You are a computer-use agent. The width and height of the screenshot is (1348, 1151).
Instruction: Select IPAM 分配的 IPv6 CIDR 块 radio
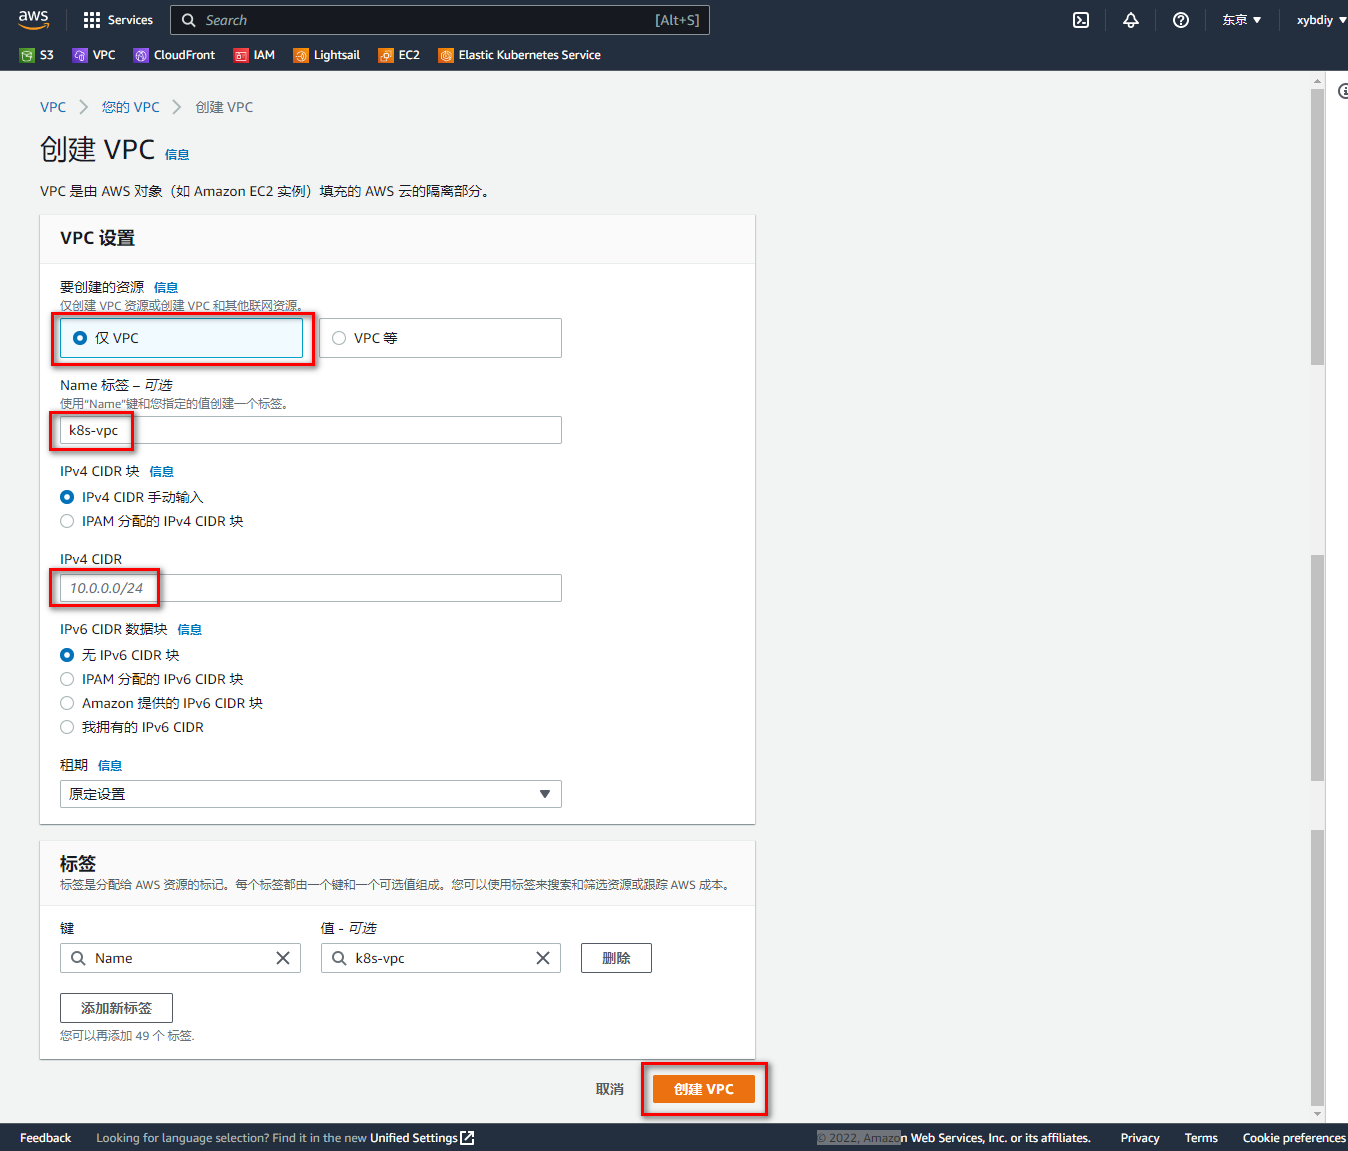67,679
